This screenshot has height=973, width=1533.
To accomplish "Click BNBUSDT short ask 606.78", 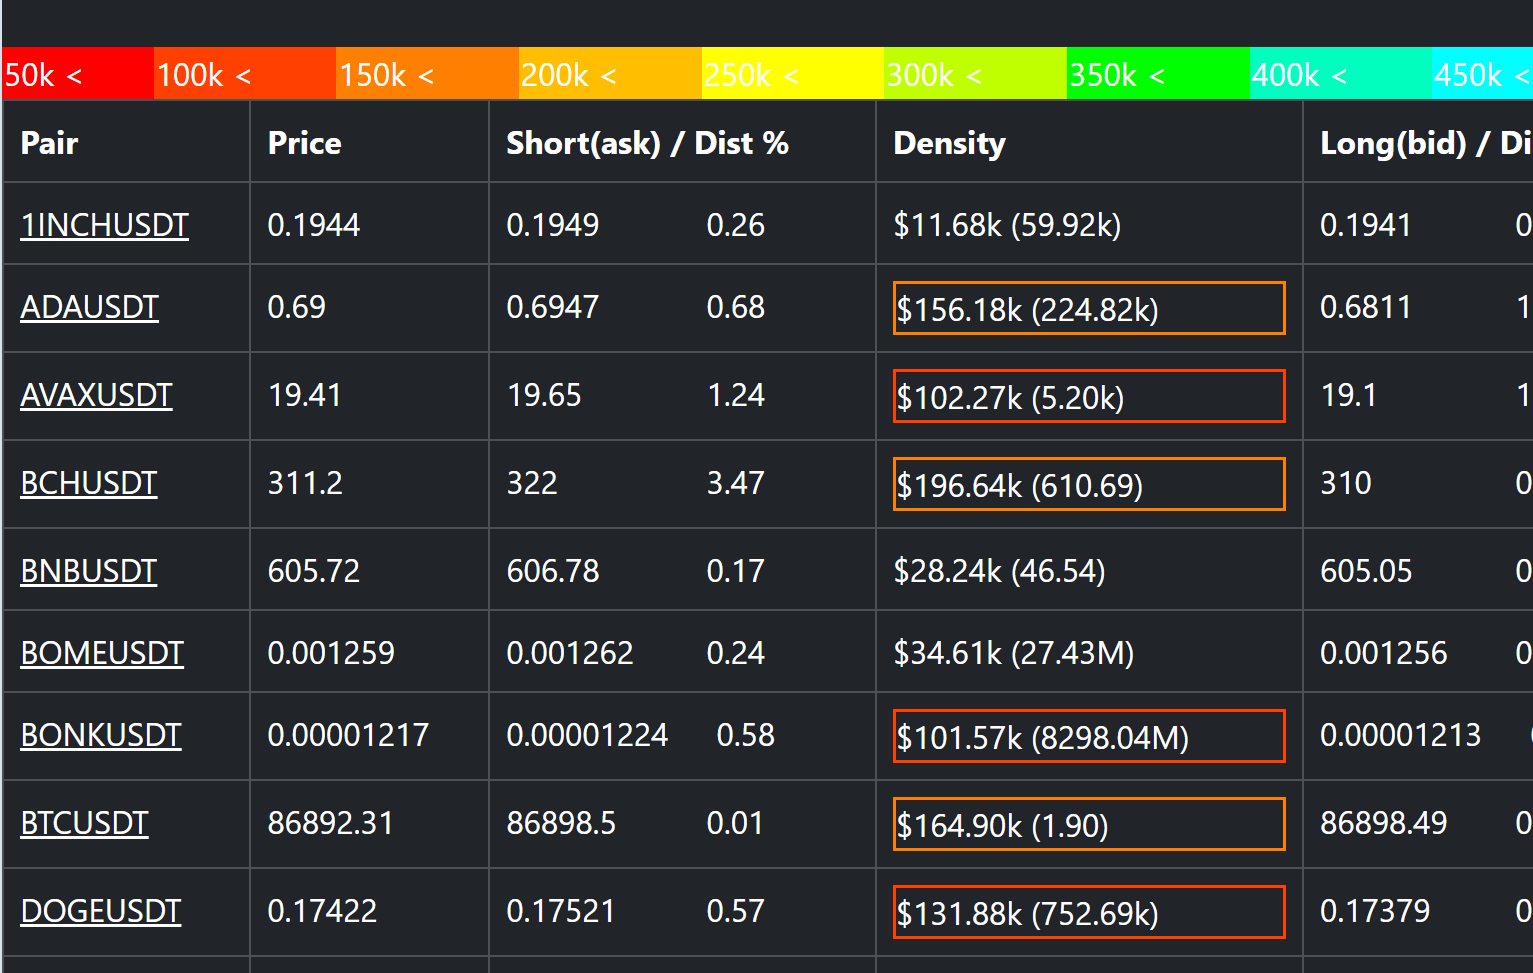I will click(x=553, y=571).
